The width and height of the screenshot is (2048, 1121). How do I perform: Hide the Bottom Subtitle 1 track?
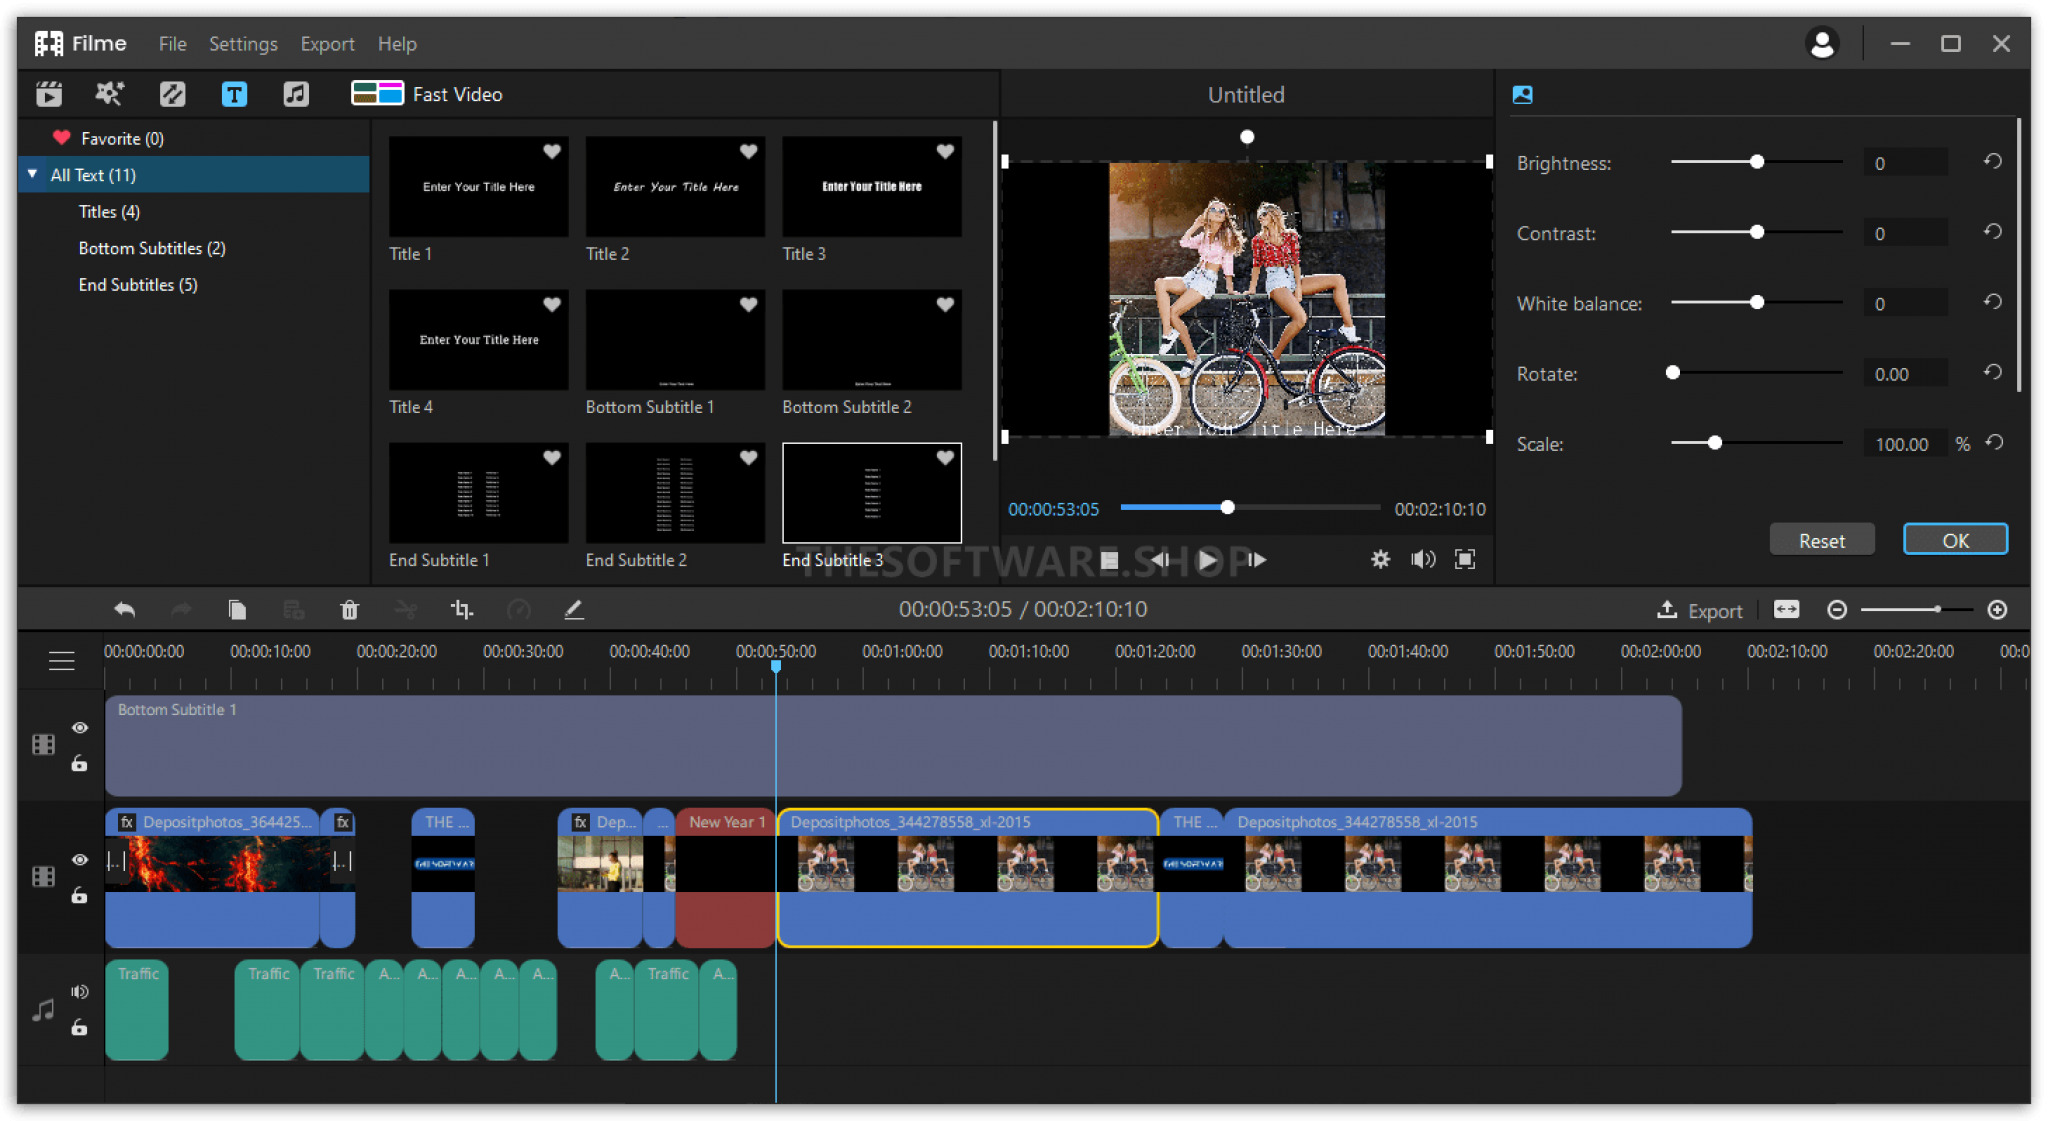coord(80,728)
